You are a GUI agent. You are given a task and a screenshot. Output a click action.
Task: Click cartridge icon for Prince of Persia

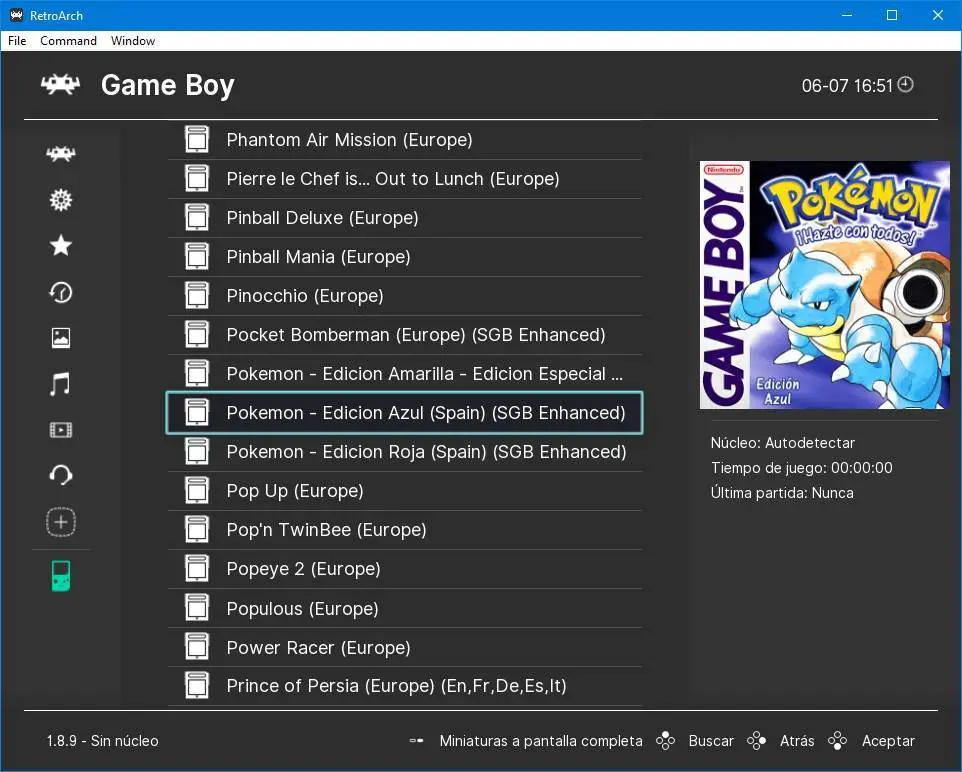point(197,685)
